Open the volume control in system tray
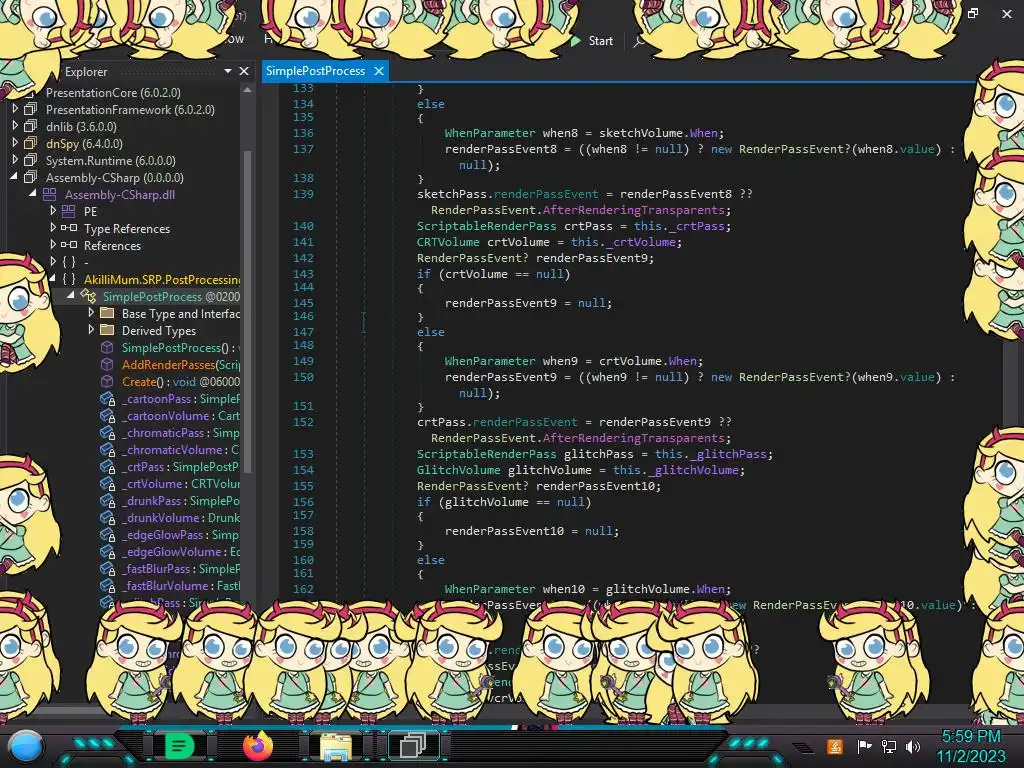 913,746
